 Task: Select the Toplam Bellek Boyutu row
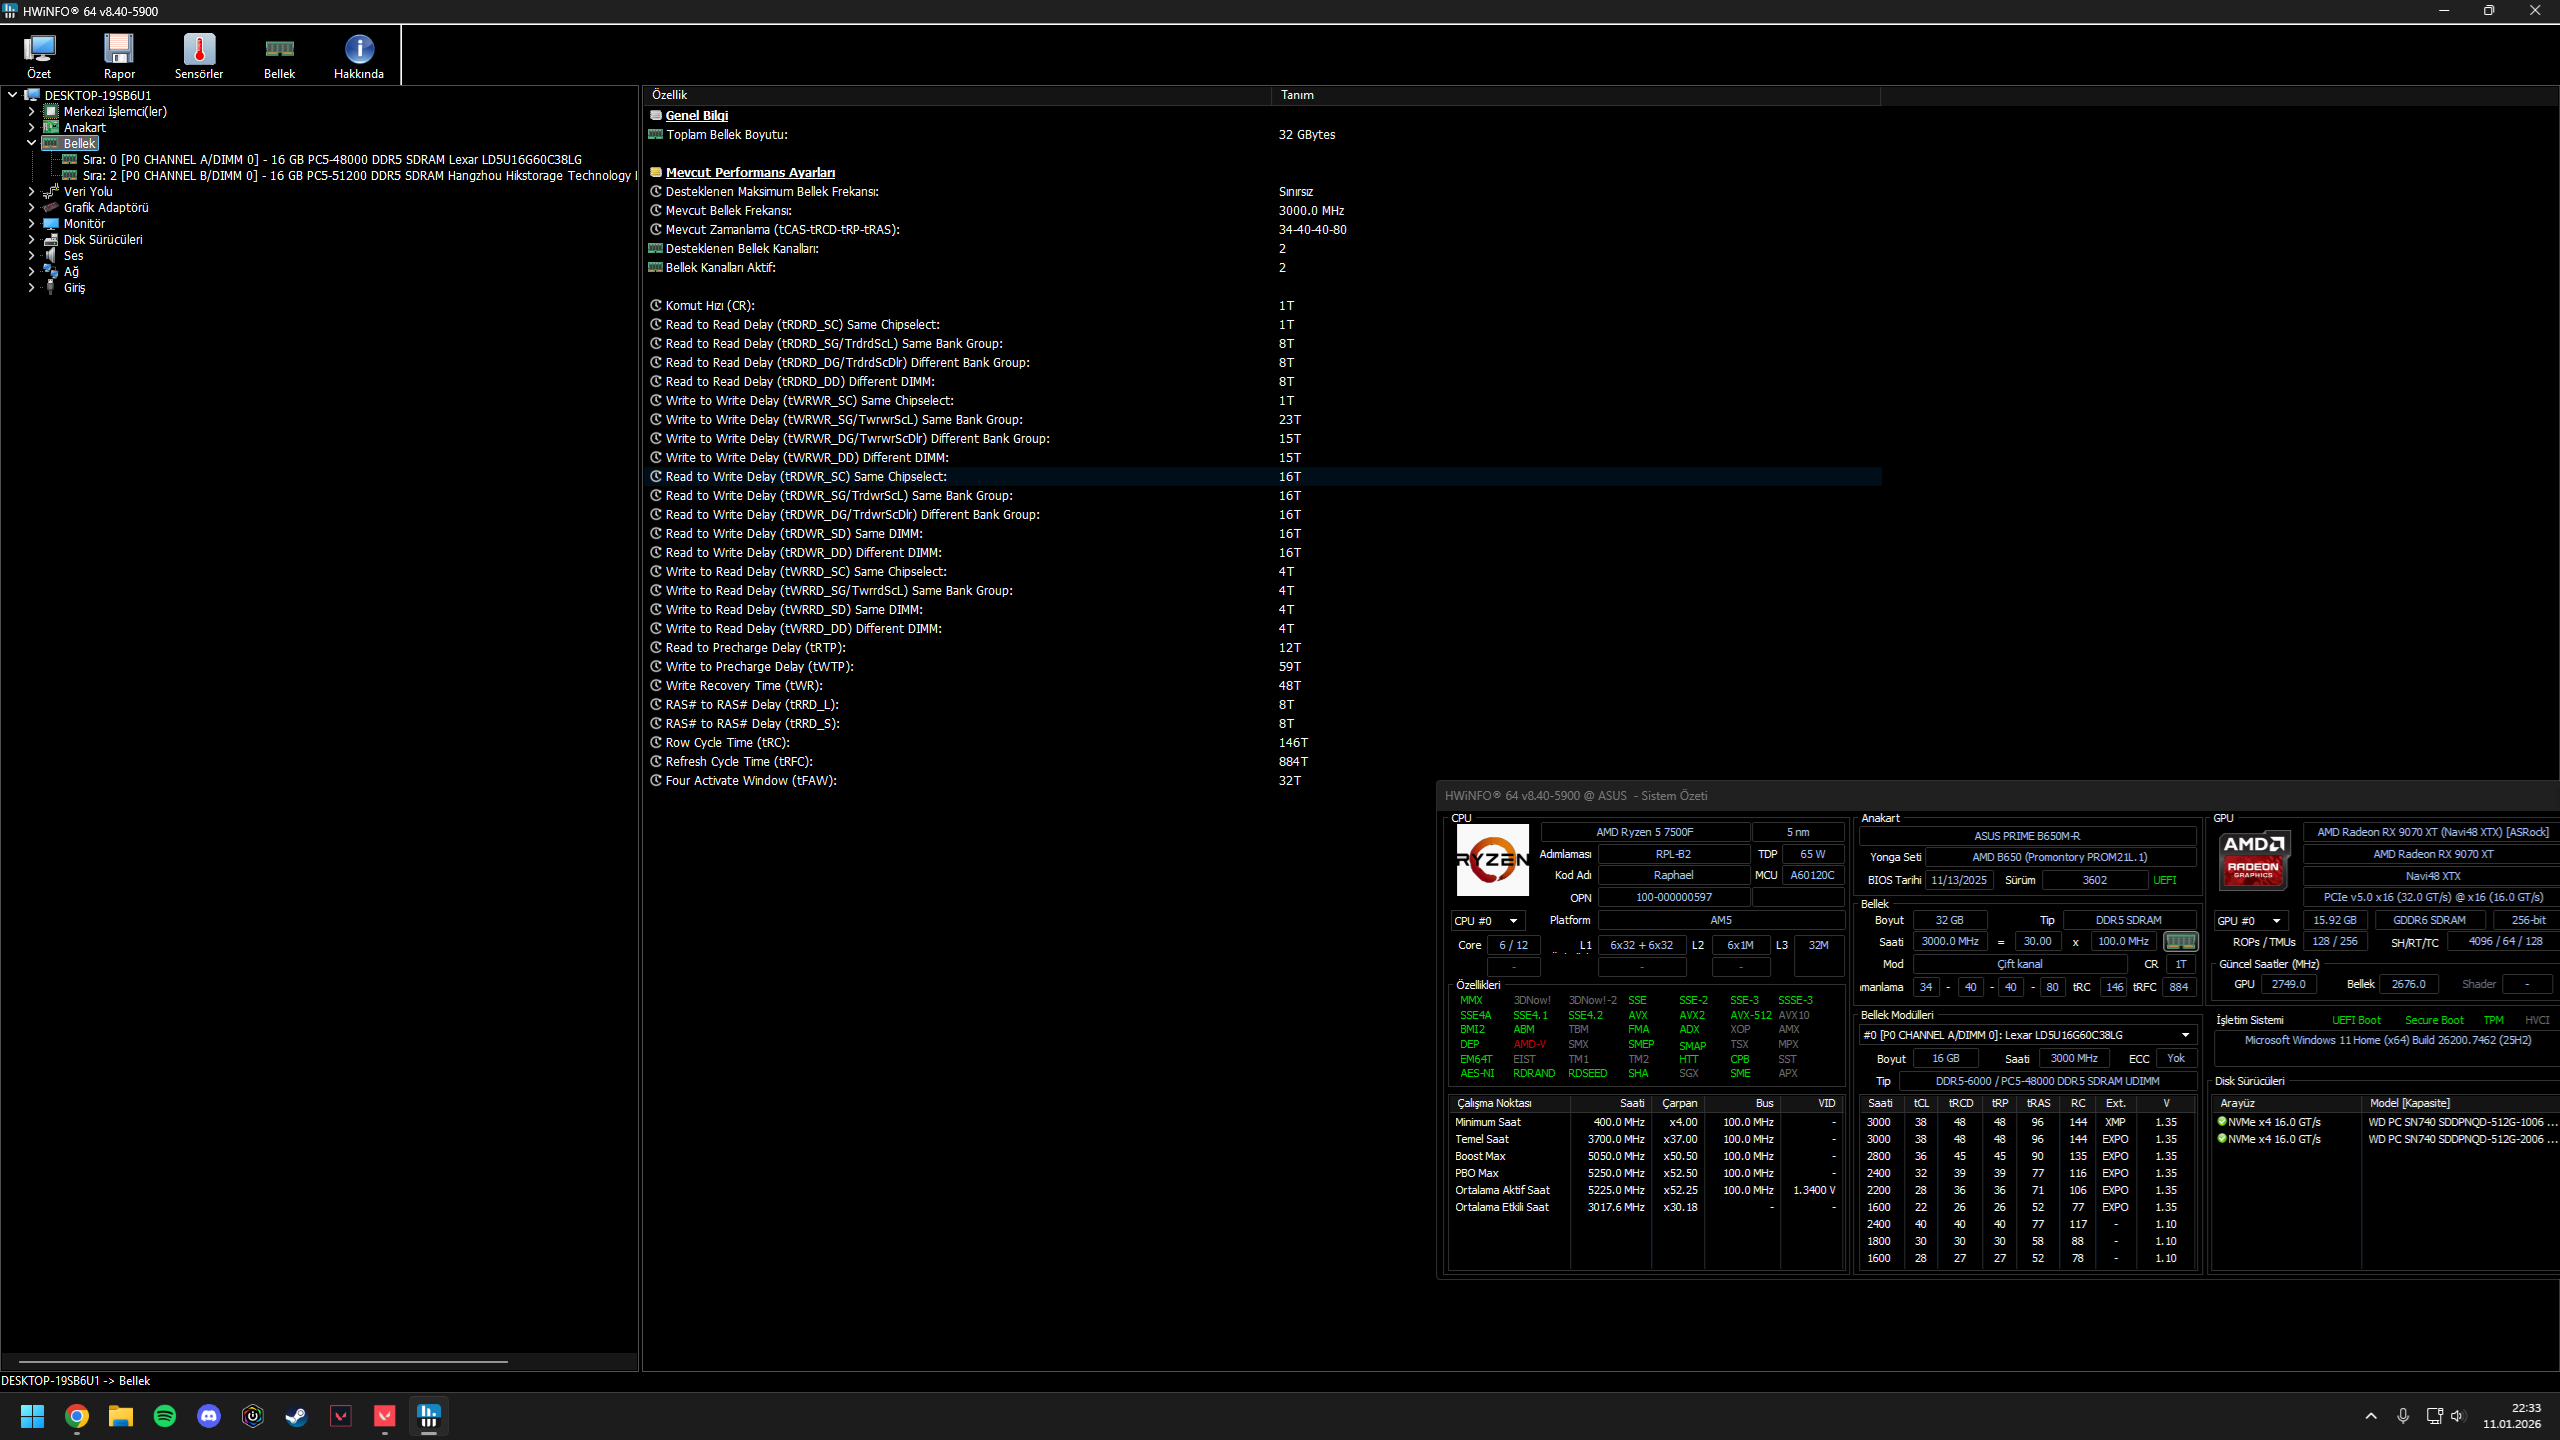(x=1262, y=134)
